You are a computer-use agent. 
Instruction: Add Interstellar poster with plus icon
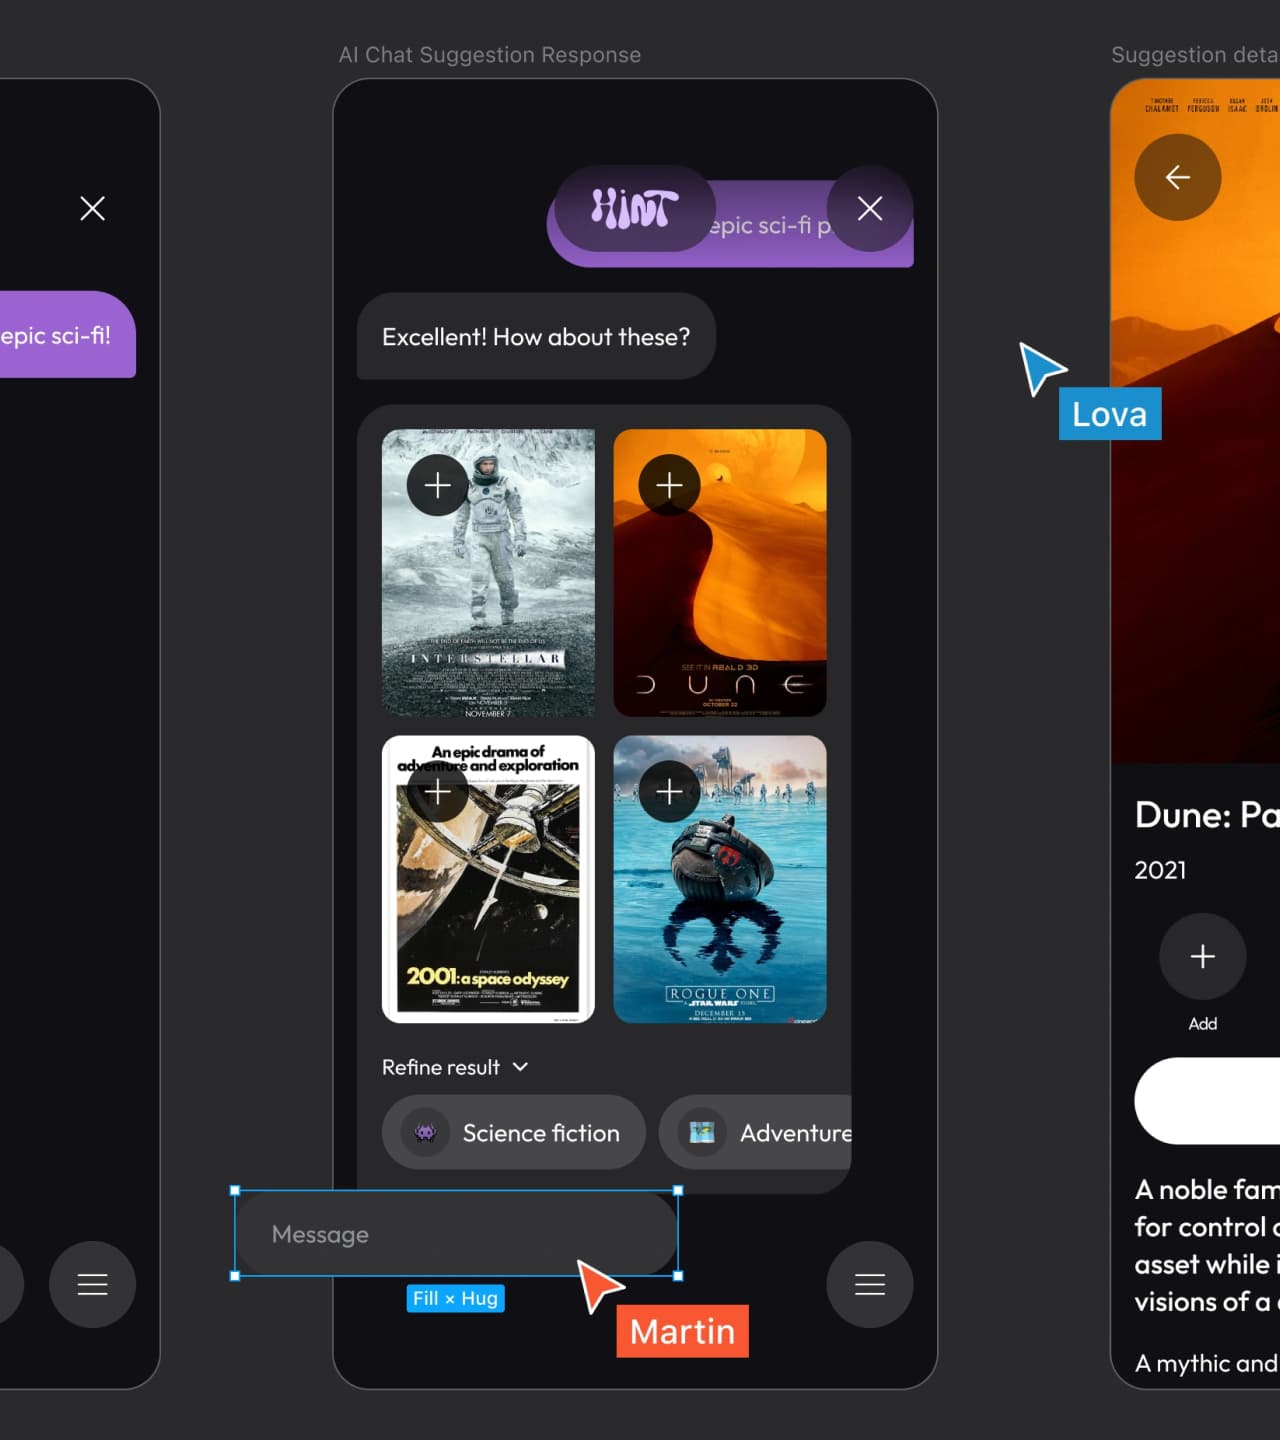point(437,486)
